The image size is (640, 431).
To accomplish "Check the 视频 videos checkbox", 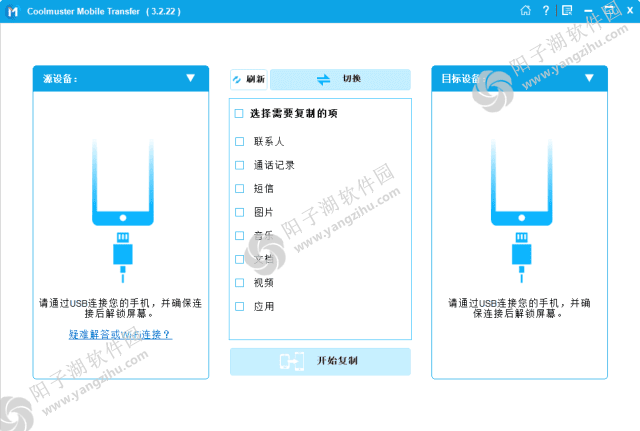I will pyautogui.click(x=240, y=282).
